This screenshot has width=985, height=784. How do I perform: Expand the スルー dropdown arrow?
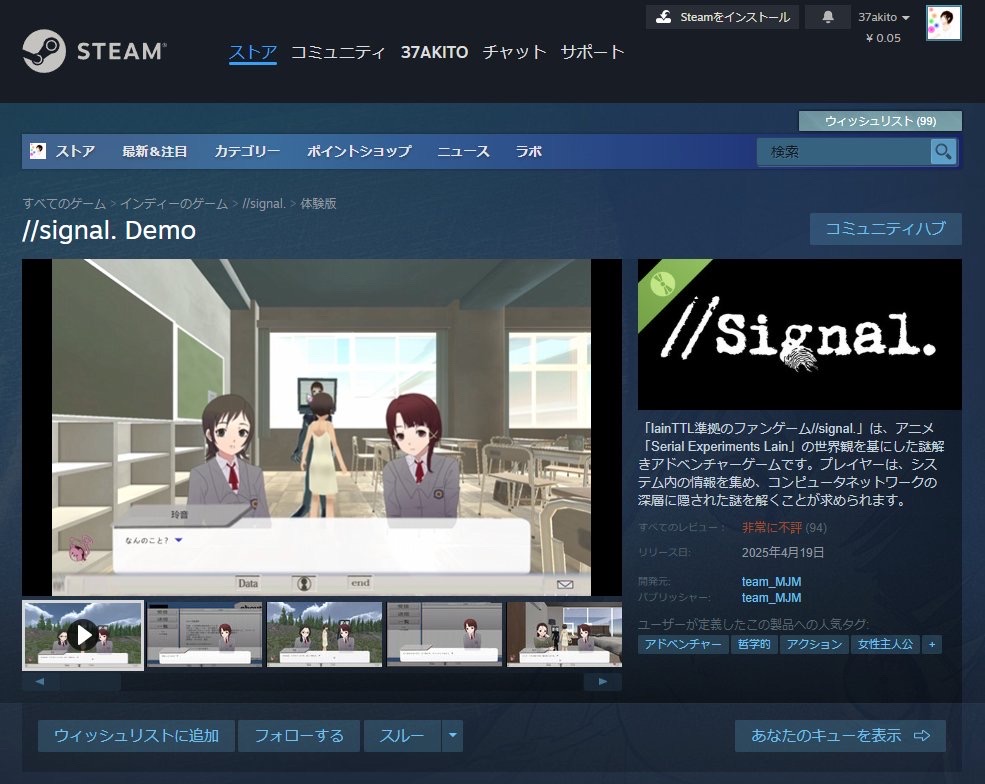click(452, 736)
